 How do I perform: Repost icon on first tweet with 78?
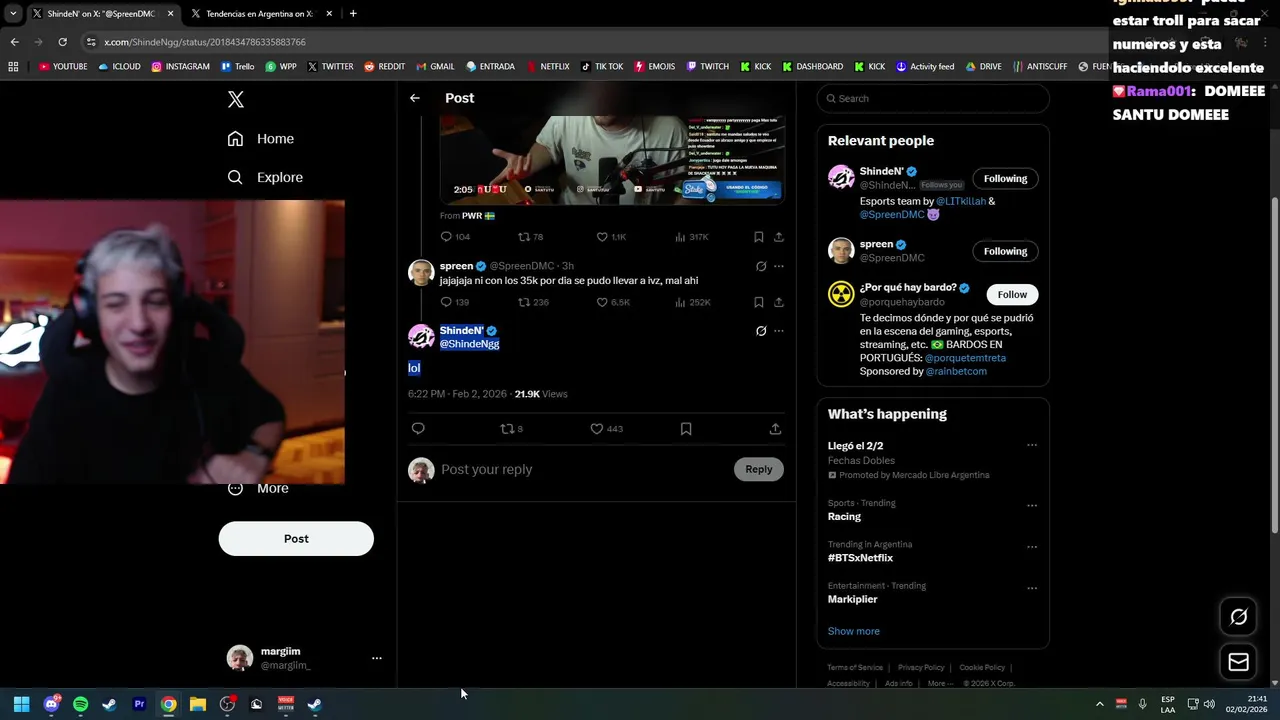pyautogui.click(x=524, y=237)
